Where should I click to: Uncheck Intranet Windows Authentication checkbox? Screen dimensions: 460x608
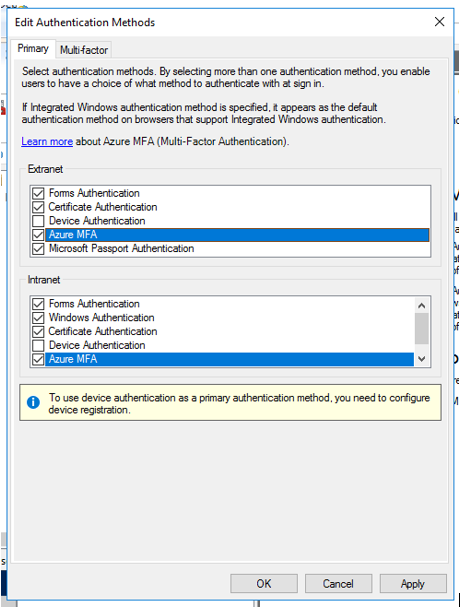38,318
